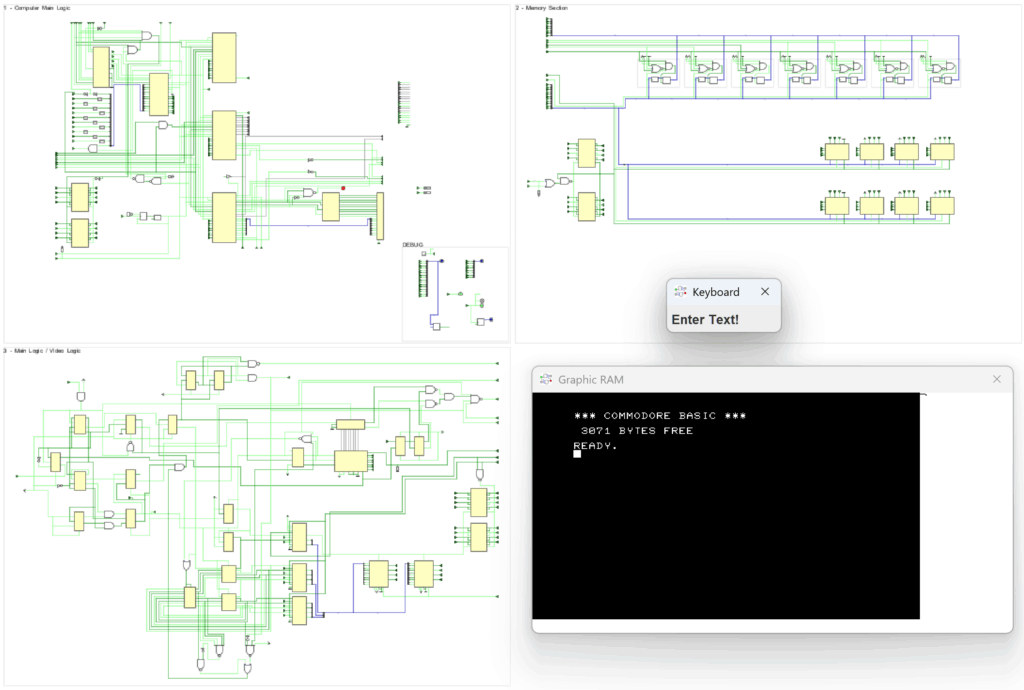The width and height of the screenshot is (1024, 690).
Task: Click the white cursor block under READY
Action: 577,454
